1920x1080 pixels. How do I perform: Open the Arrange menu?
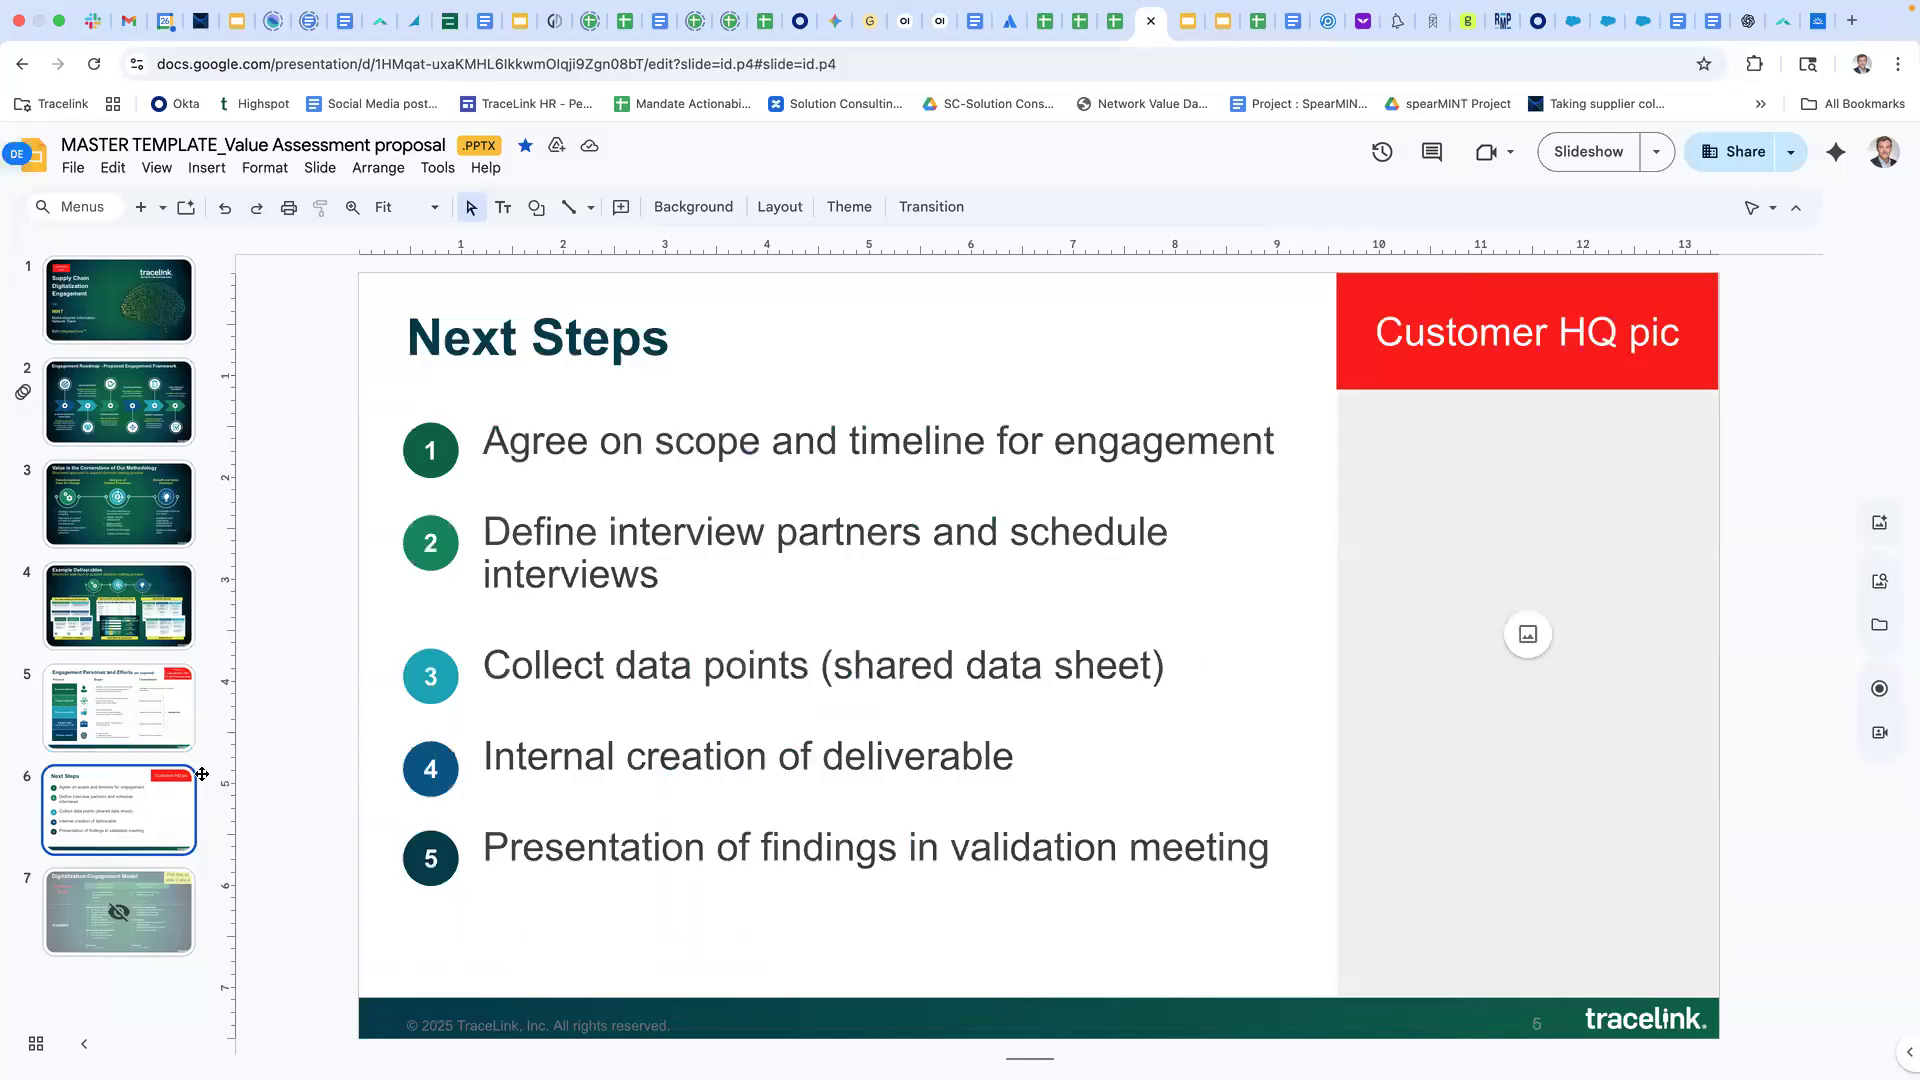[377, 168]
